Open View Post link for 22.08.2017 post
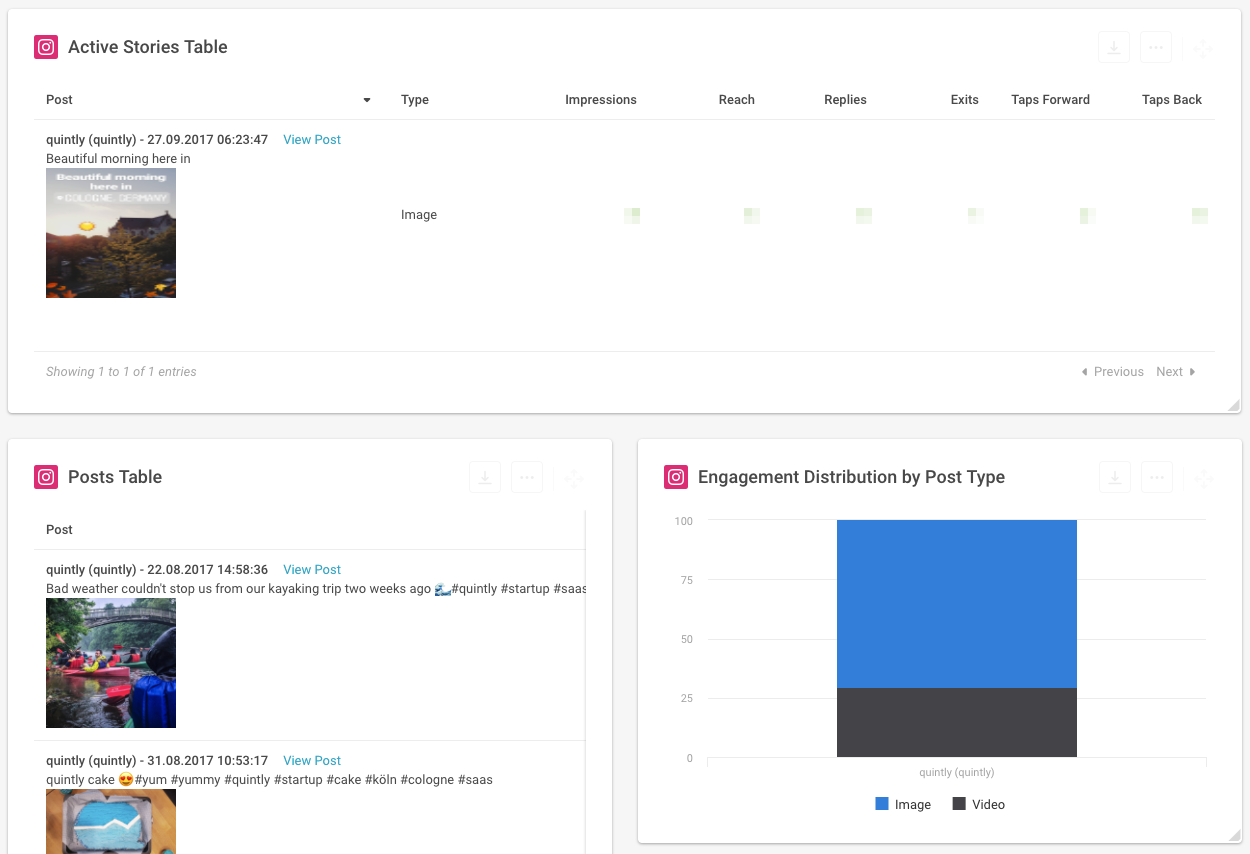Screen dimensions: 1250x854 312,570
